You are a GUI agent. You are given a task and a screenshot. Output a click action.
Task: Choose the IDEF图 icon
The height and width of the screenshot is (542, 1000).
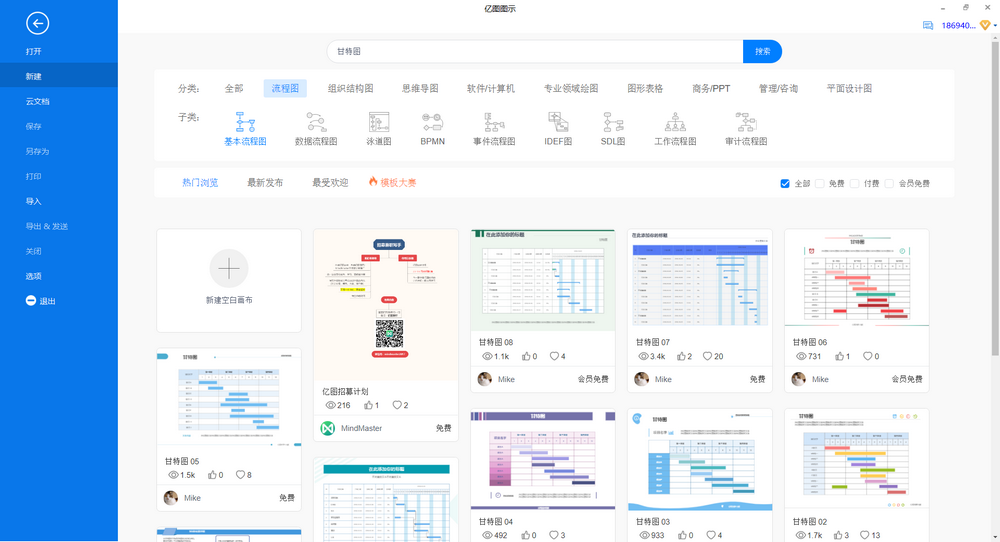557,123
